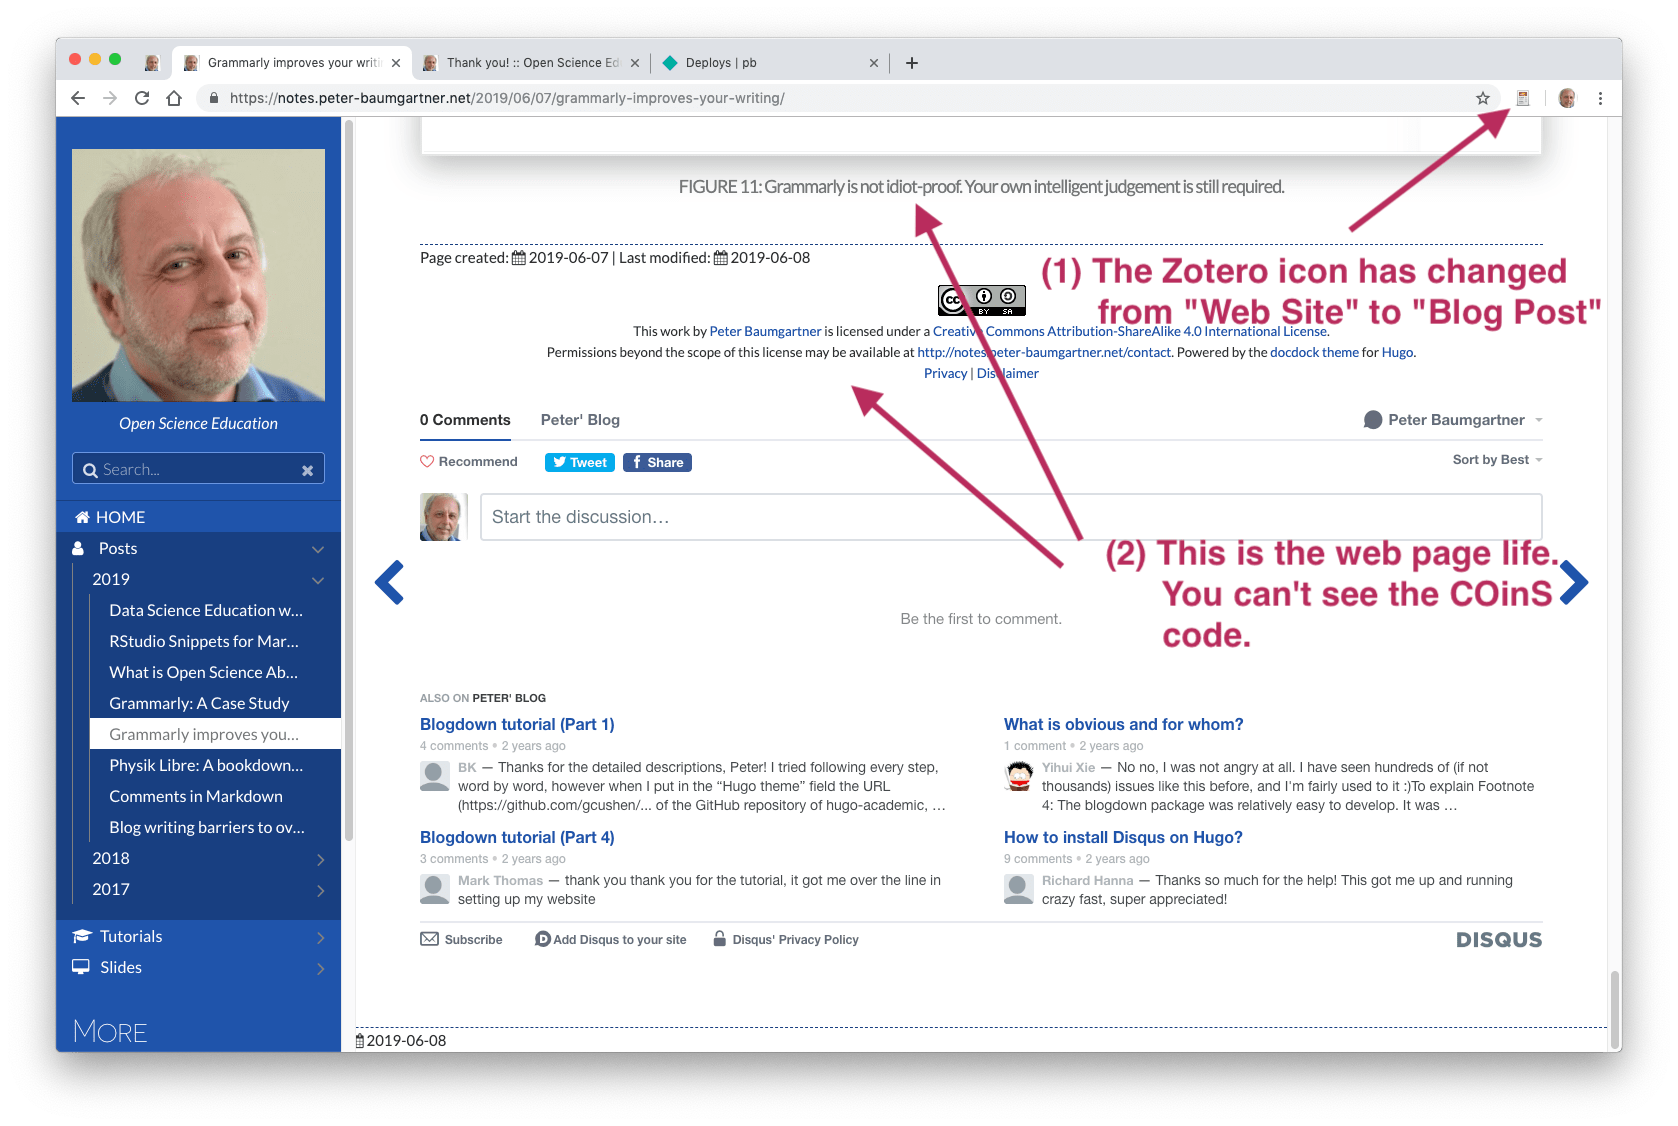Toggle Recommend on this post
1678x1126 pixels.
(469, 461)
